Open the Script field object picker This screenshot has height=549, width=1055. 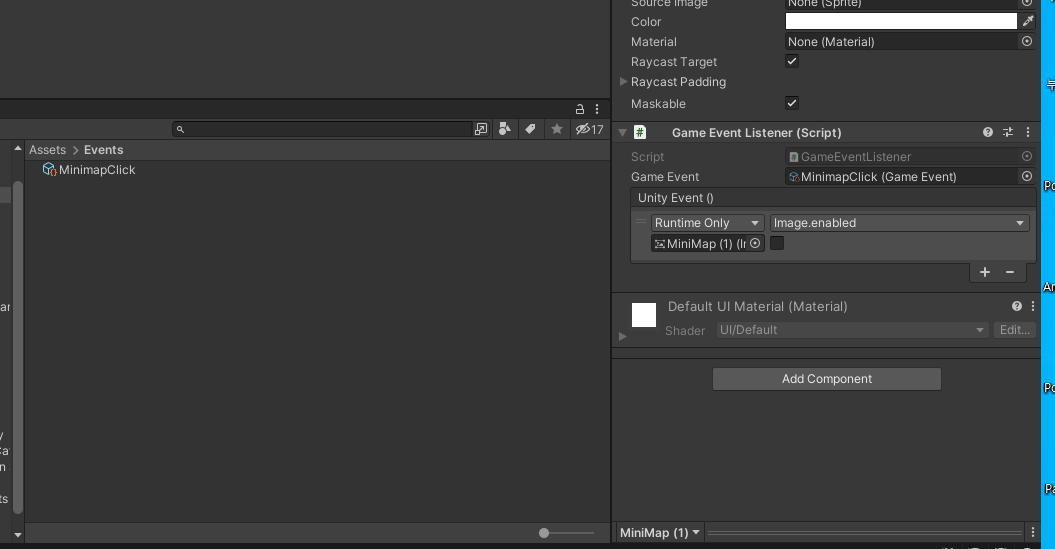[x=1027, y=157]
